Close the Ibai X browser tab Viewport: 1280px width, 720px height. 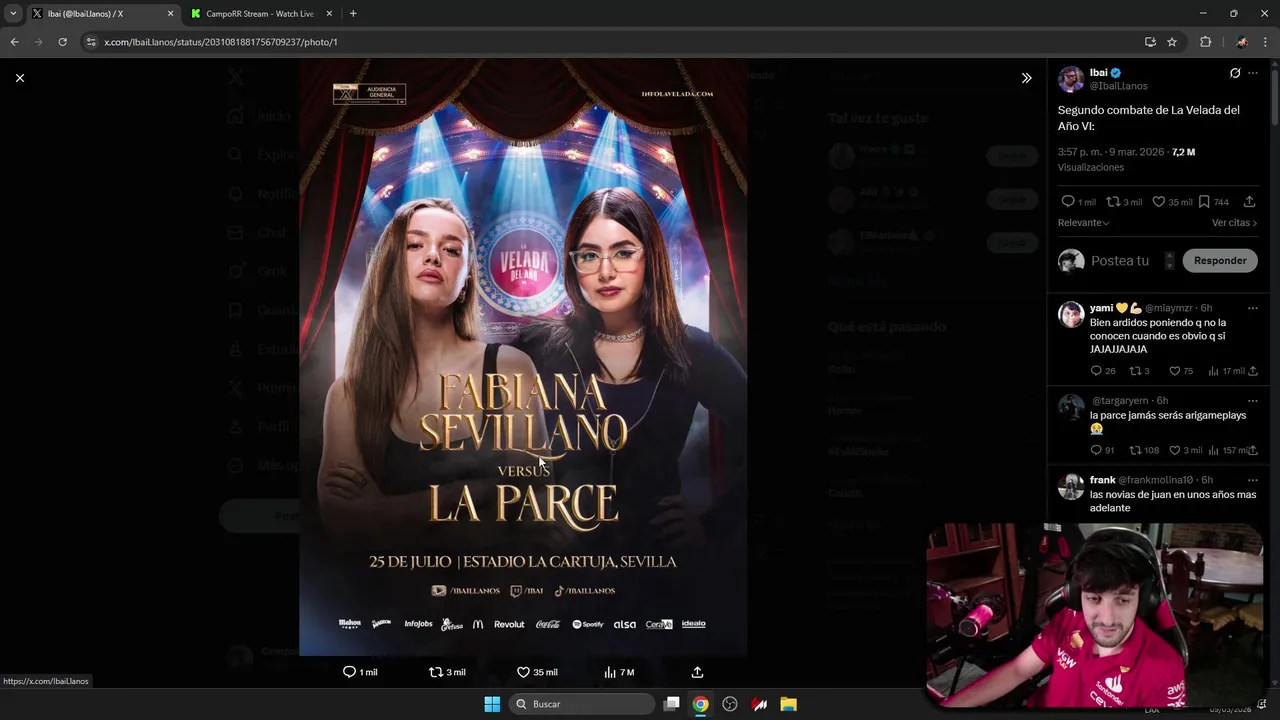170,14
